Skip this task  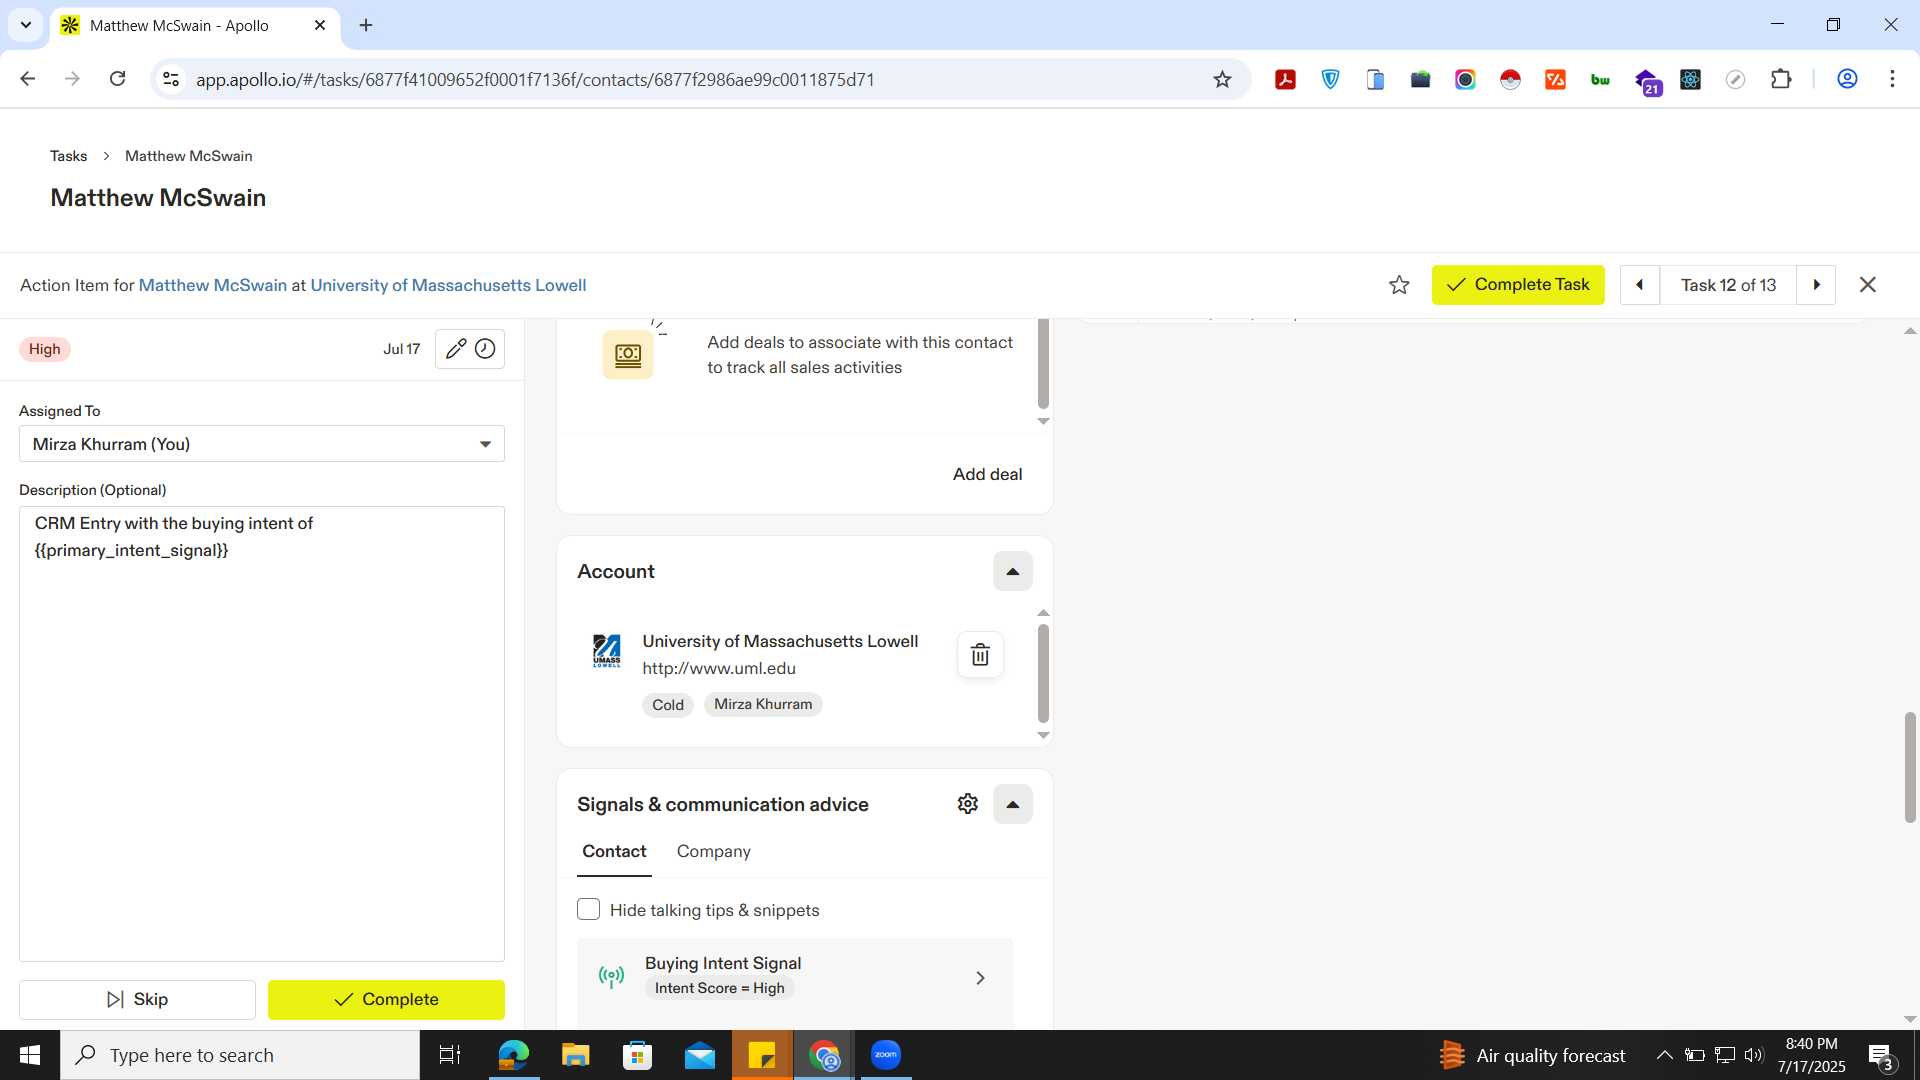137,999
